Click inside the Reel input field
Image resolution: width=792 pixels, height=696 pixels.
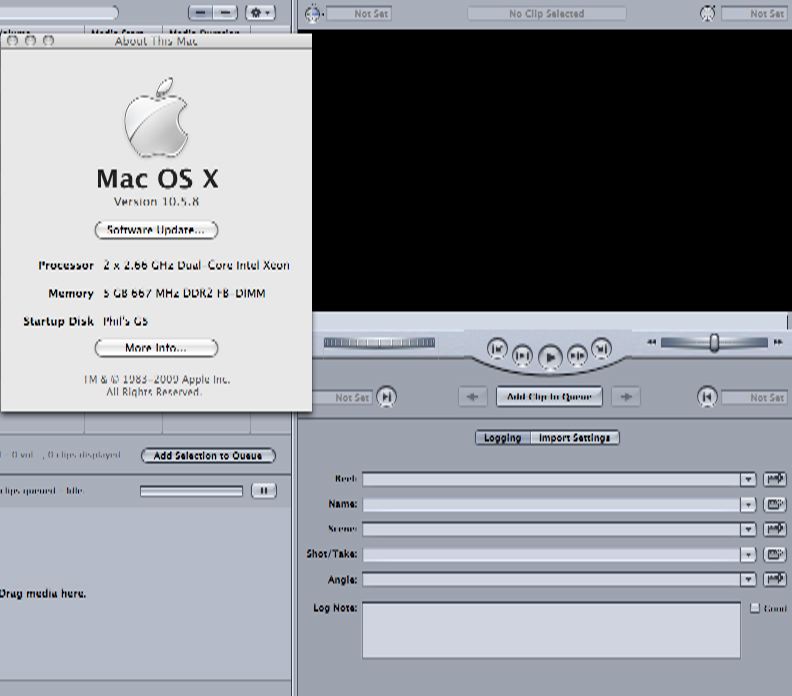[x=552, y=479]
